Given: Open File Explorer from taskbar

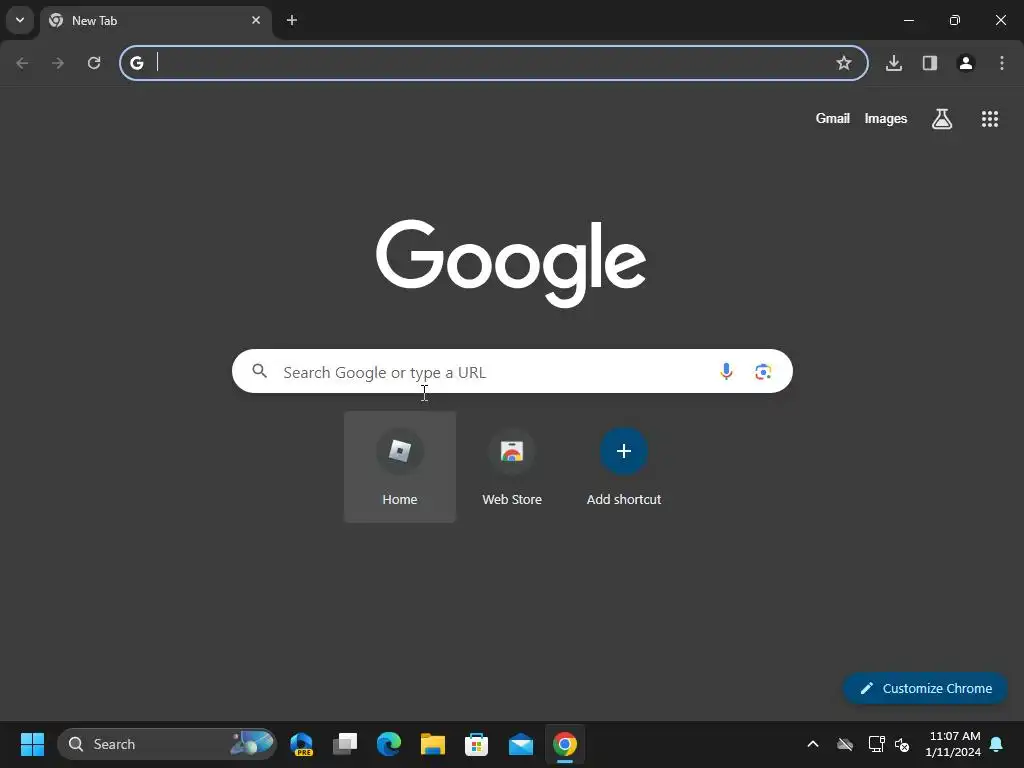Looking at the screenshot, I should coord(432,744).
